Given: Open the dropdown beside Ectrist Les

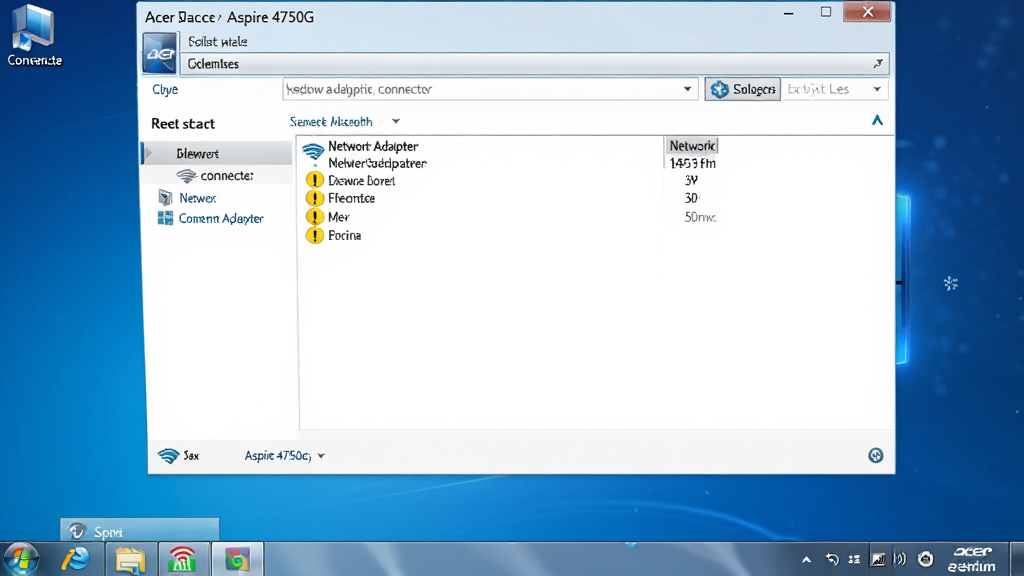Looking at the screenshot, I should click(x=877, y=89).
